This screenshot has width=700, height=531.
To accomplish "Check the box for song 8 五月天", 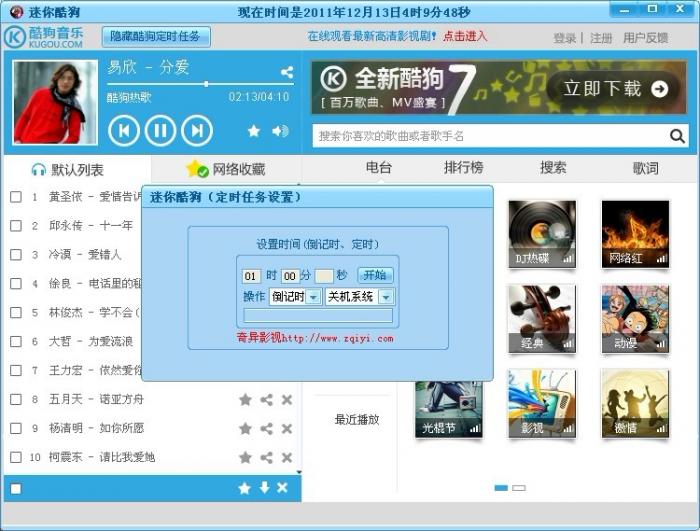I will (x=16, y=399).
